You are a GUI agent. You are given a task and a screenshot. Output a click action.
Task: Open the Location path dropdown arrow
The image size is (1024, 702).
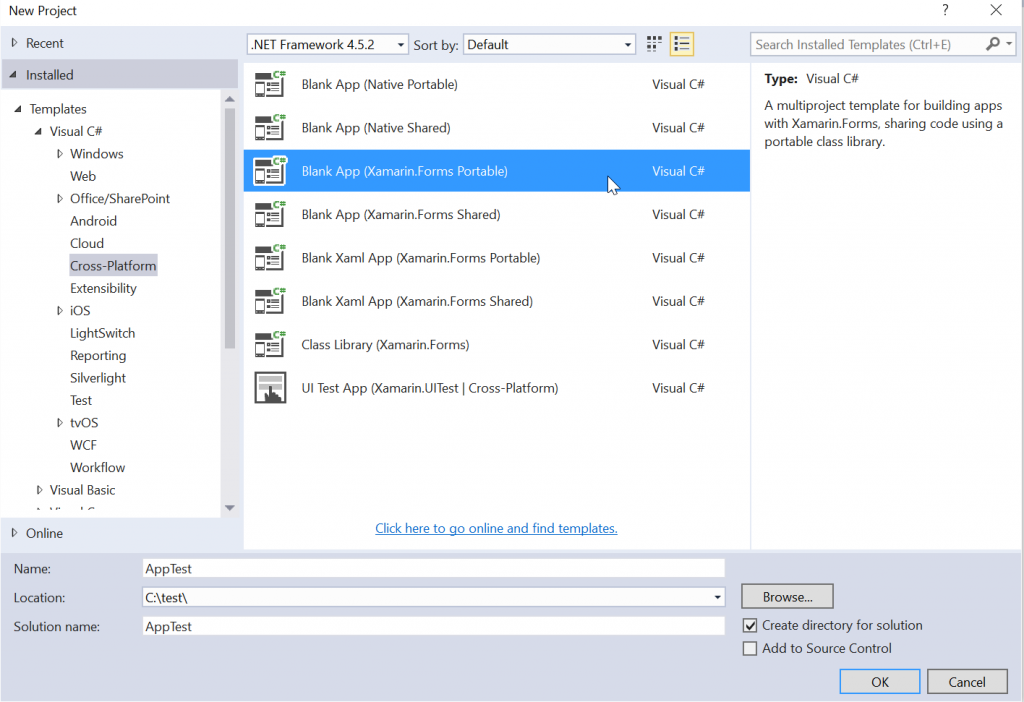(717, 597)
